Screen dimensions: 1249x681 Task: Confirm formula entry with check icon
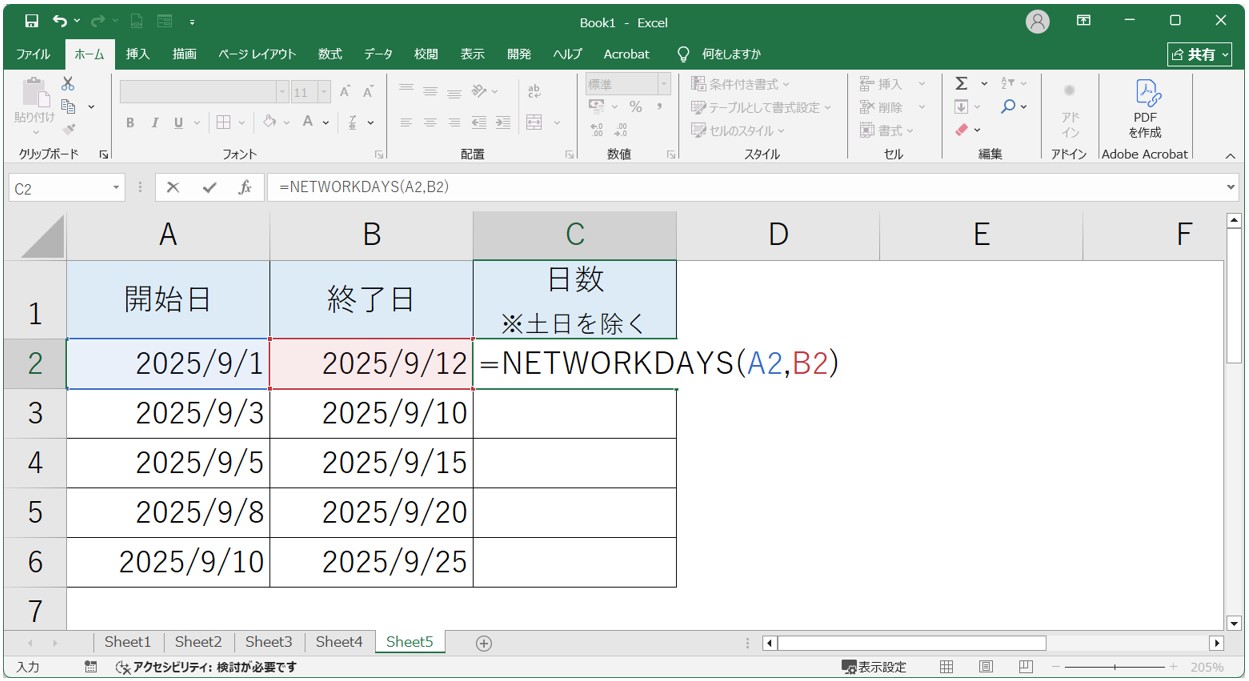click(x=208, y=187)
